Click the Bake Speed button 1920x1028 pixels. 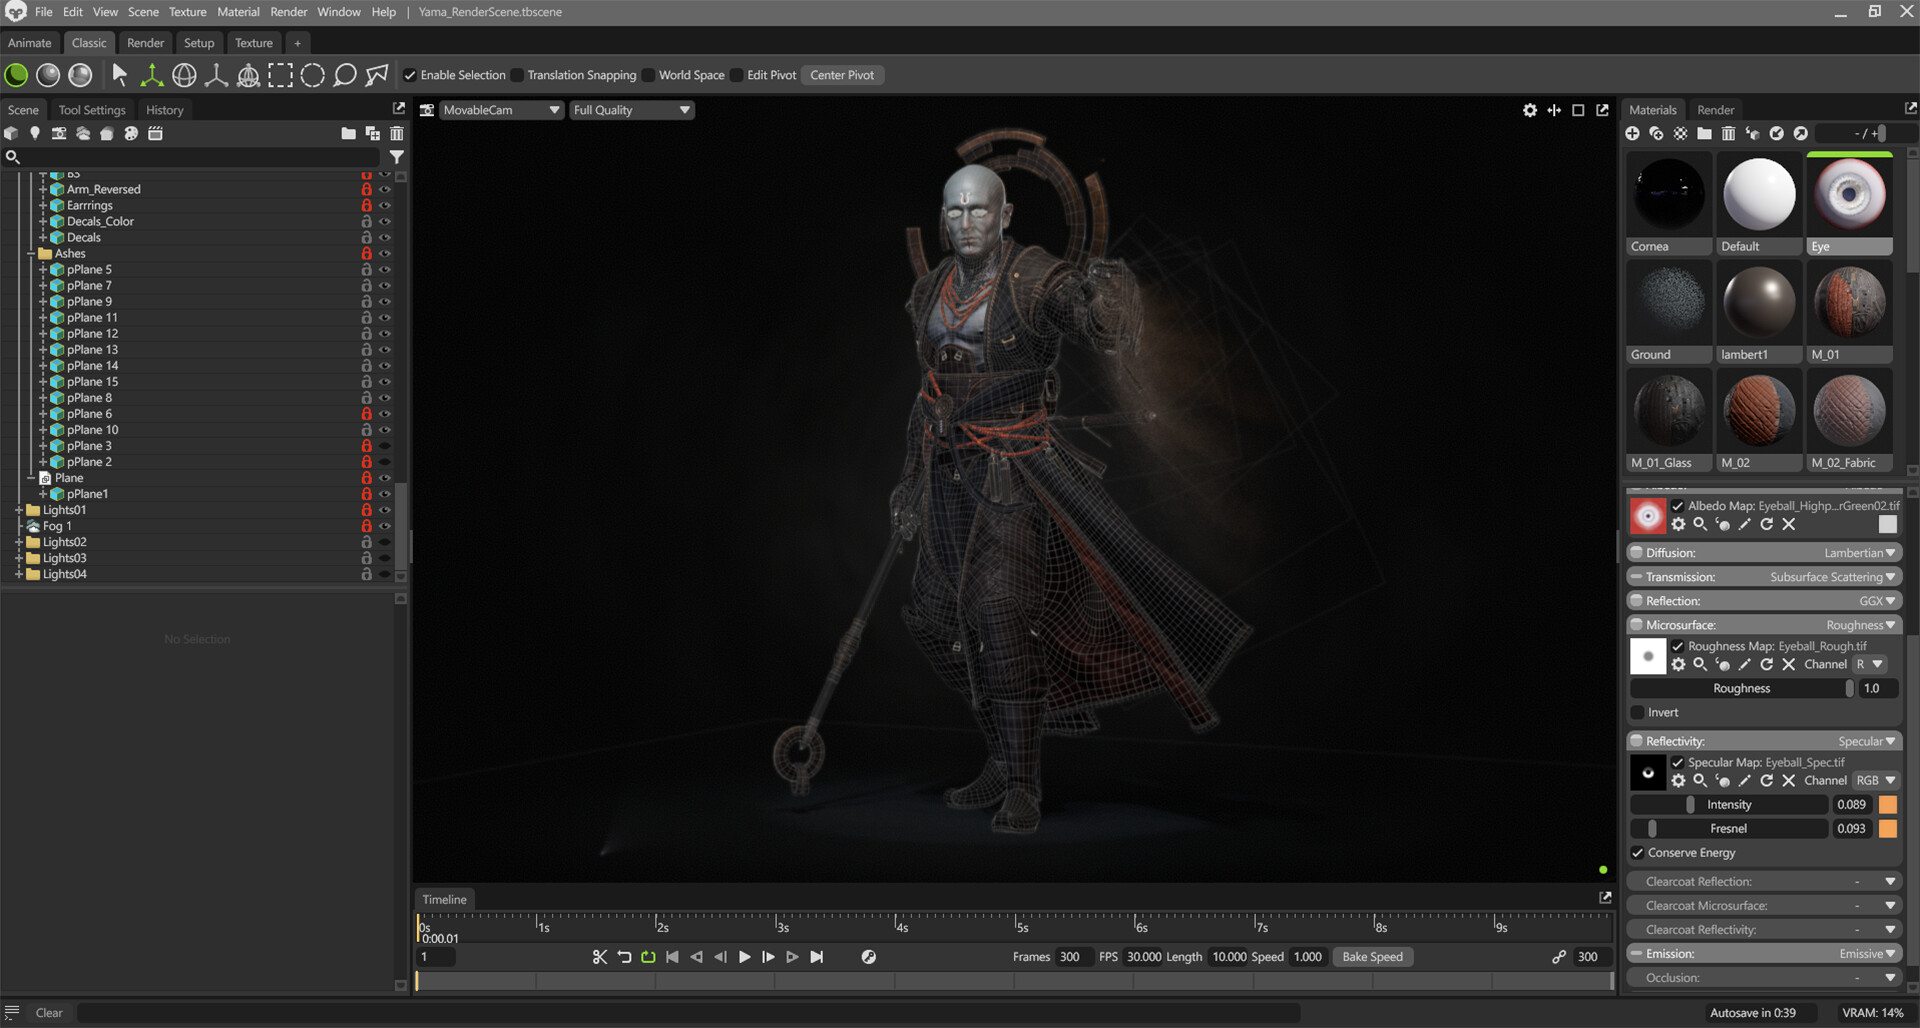(1372, 957)
